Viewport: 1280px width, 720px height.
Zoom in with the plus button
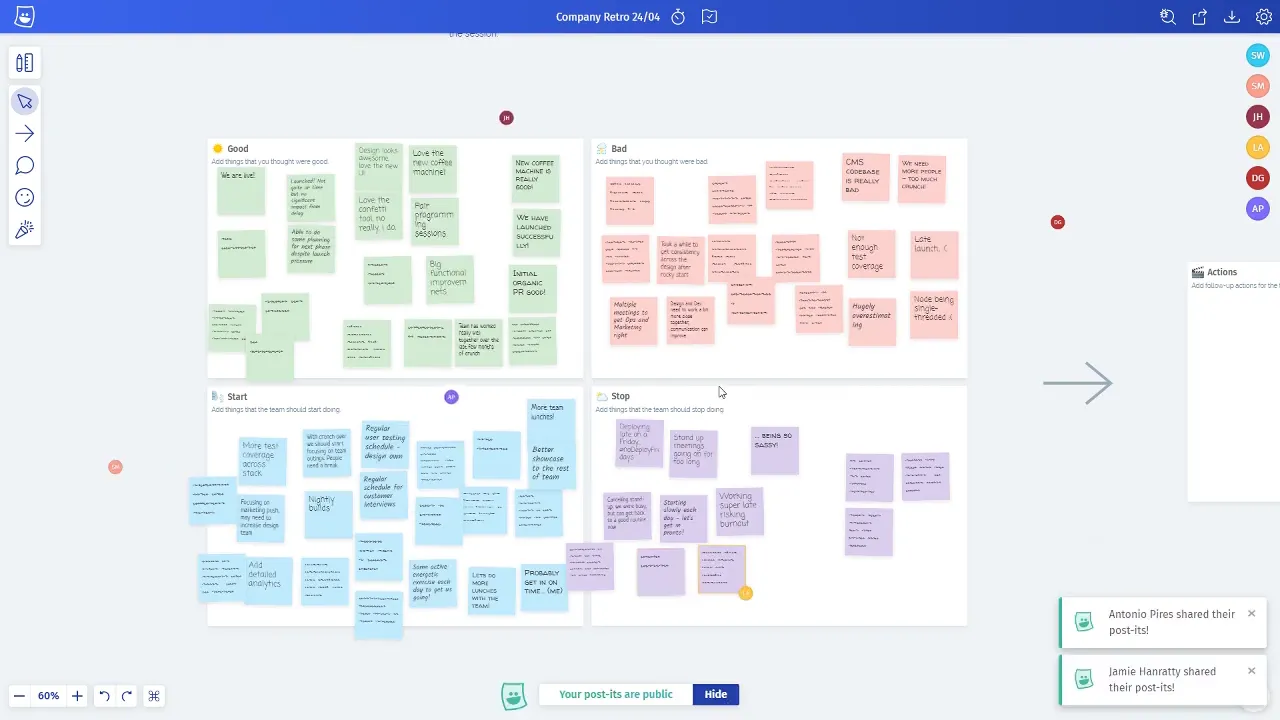click(77, 696)
